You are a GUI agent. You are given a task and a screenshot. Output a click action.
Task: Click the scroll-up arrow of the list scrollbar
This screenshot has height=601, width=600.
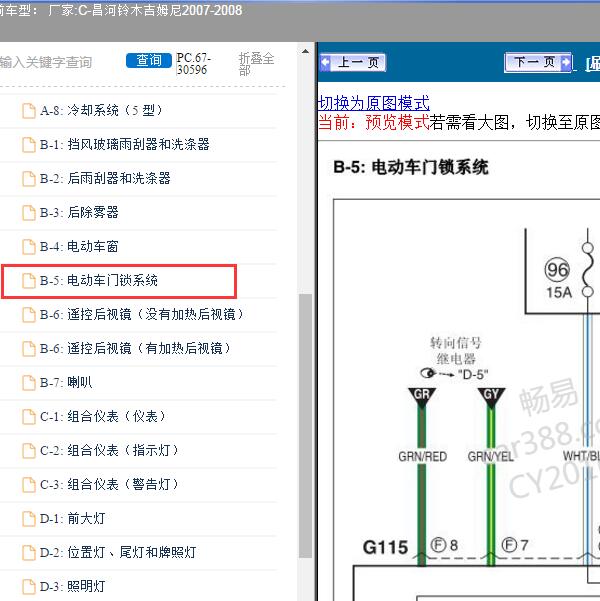click(305, 51)
